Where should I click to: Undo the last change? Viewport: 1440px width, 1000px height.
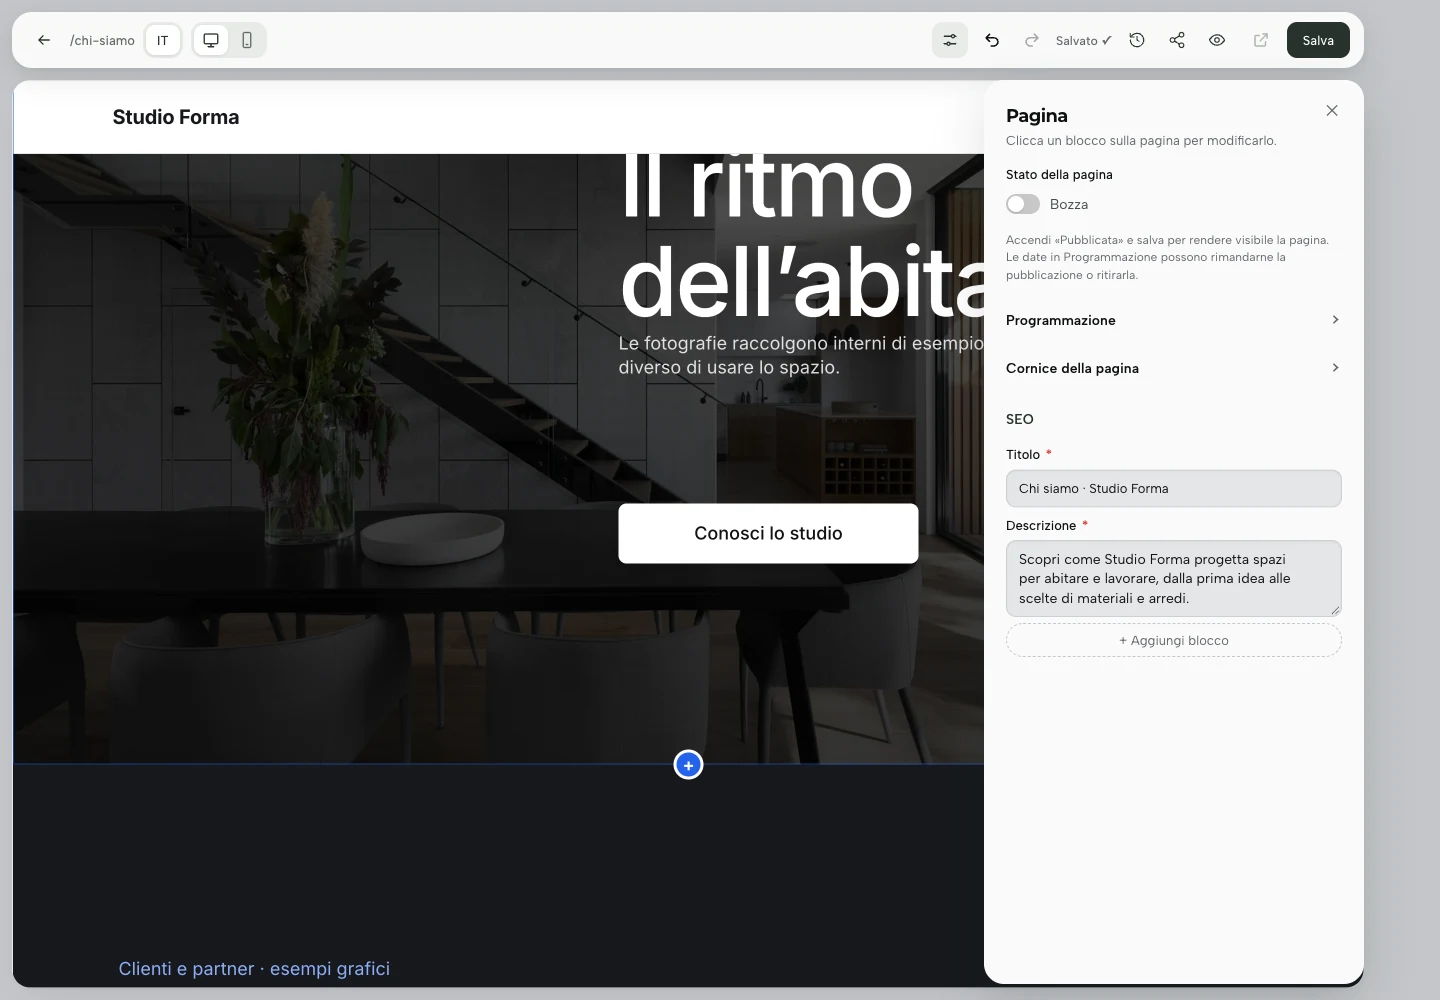(x=992, y=40)
